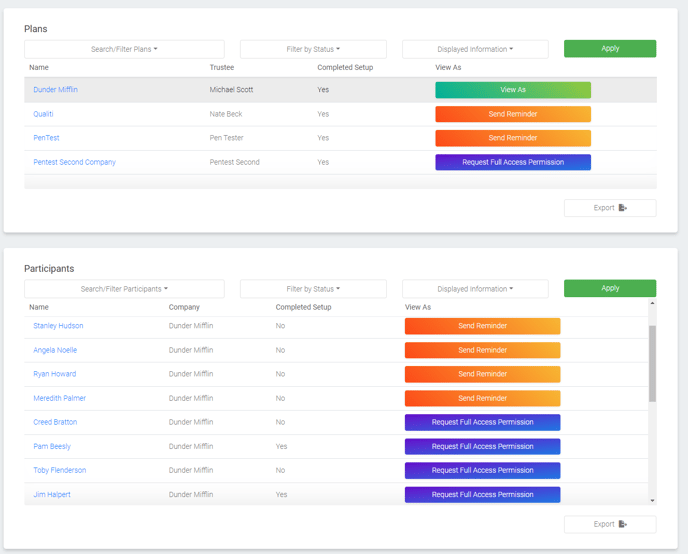Click the export icon in Participants section
688x554 pixels.
coord(623,524)
